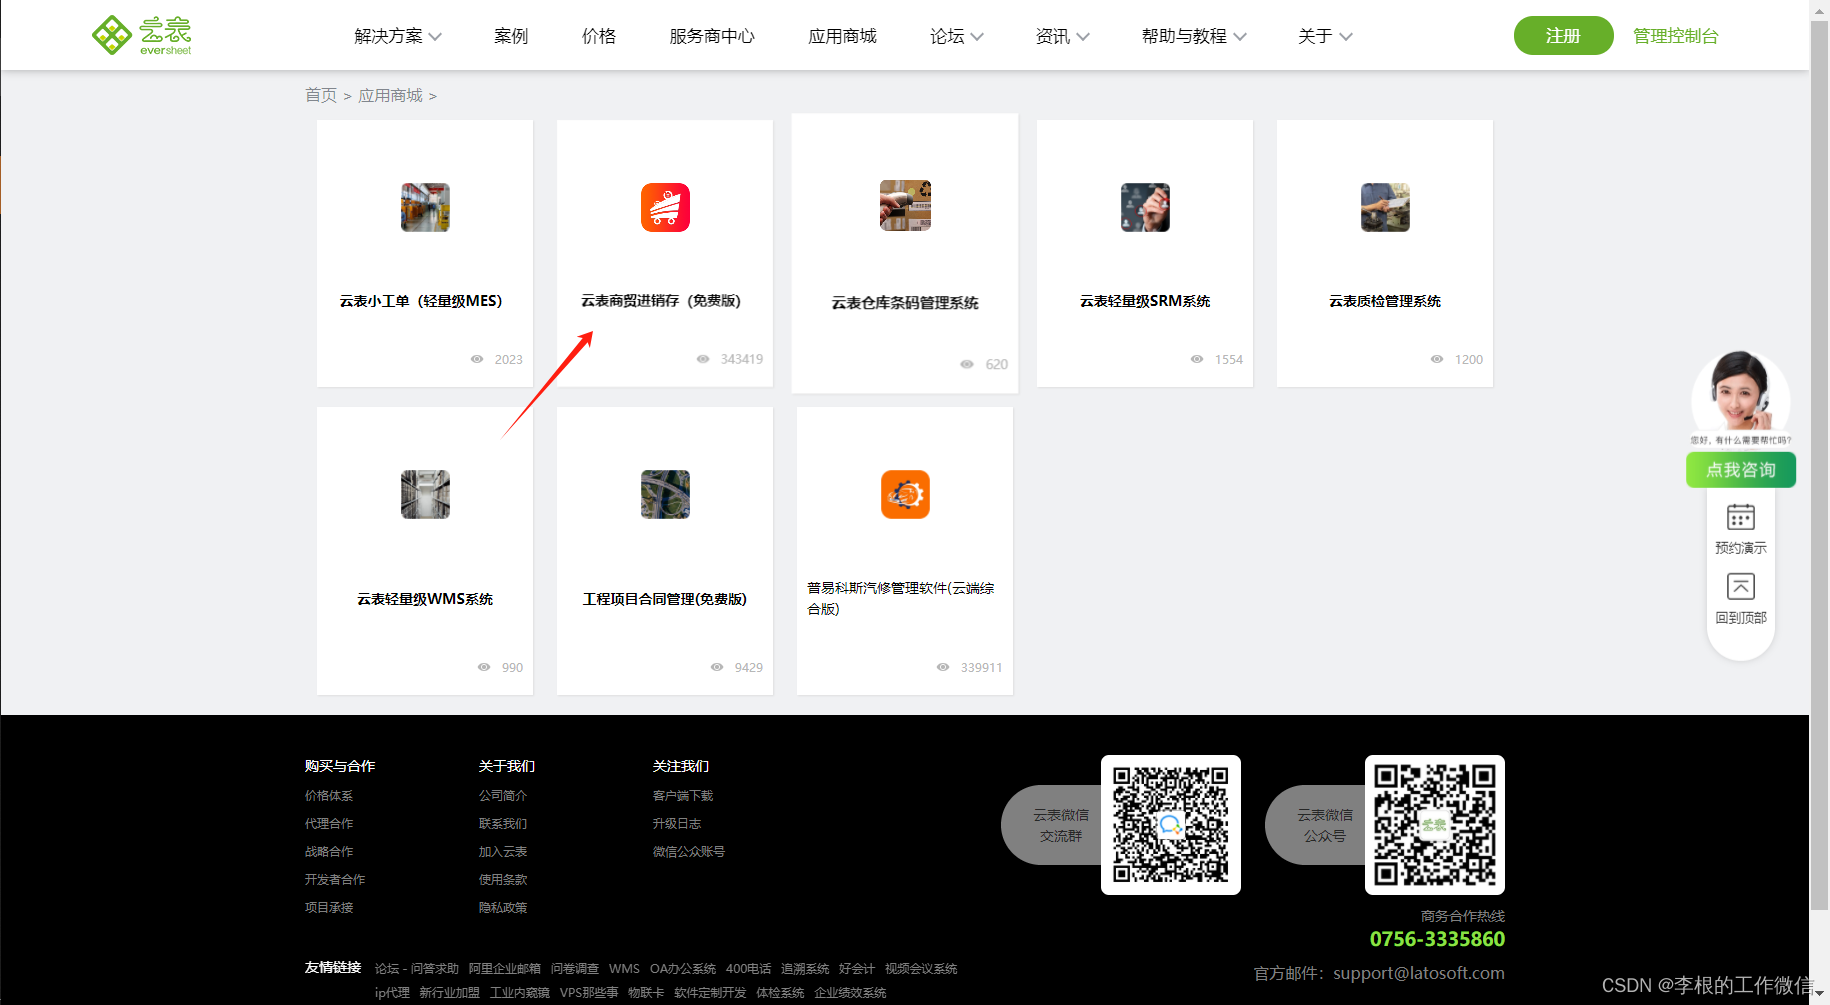Viewport: 1830px width, 1005px height.
Task: Click the 预约演示 calendar icon
Action: [x=1741, y=517]
